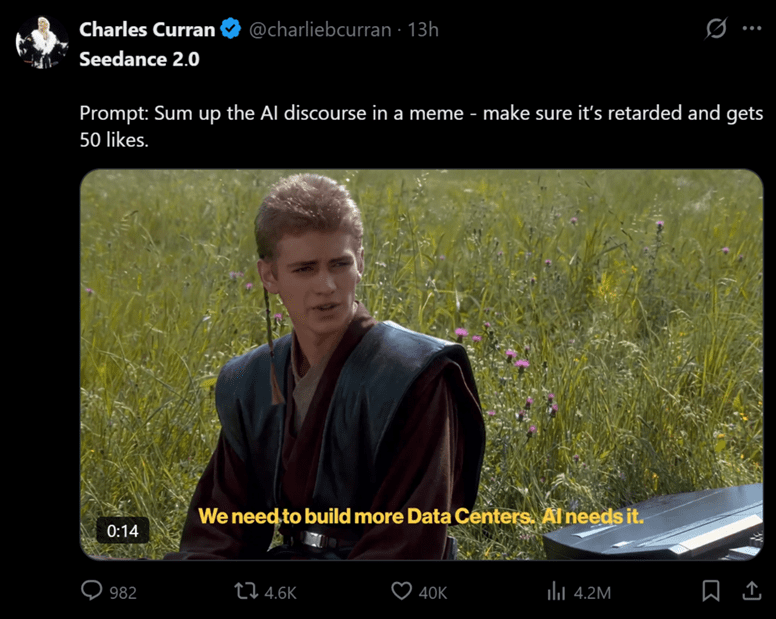The image size is (776, 619).
Task: Open the 13h timestamp link
Action: tap(423, 30)
